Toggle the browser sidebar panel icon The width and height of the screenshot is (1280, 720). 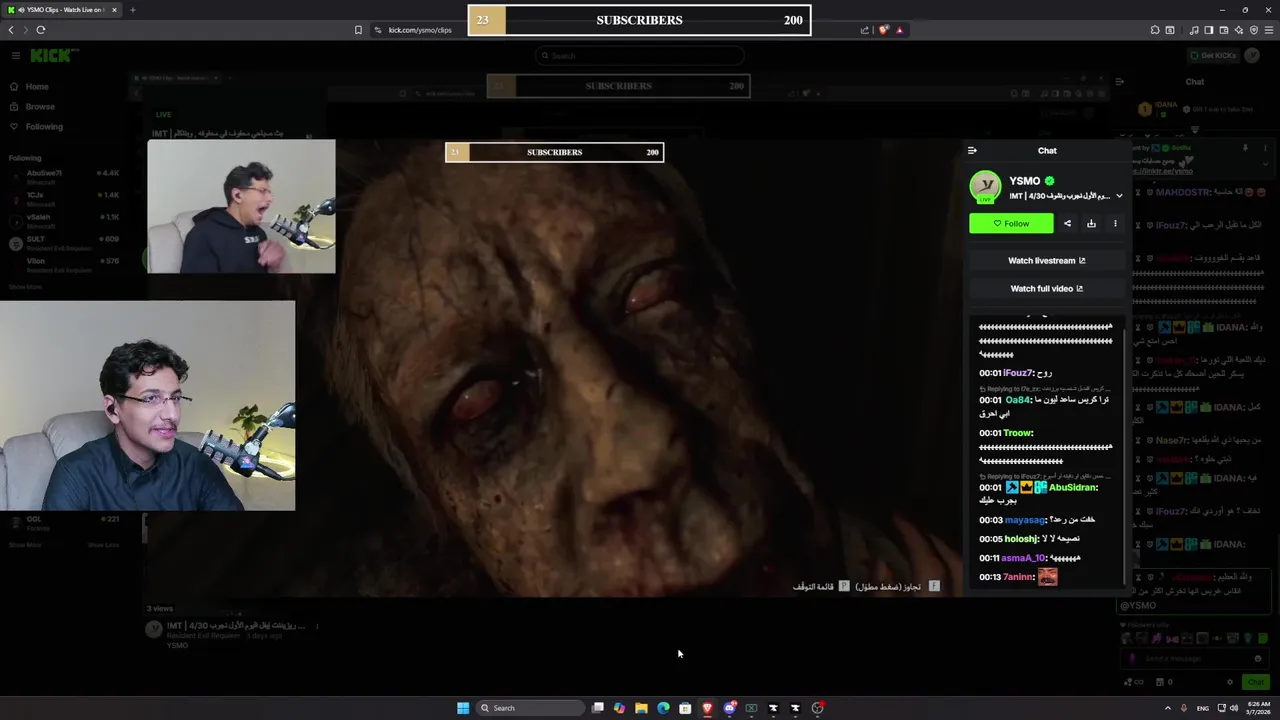pos(1209,30)
